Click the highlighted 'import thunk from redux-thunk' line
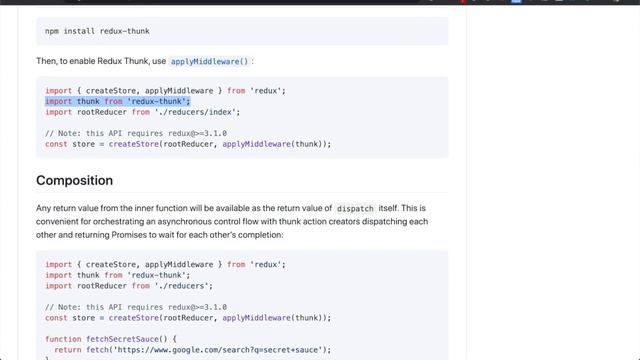 coord(118,101)
